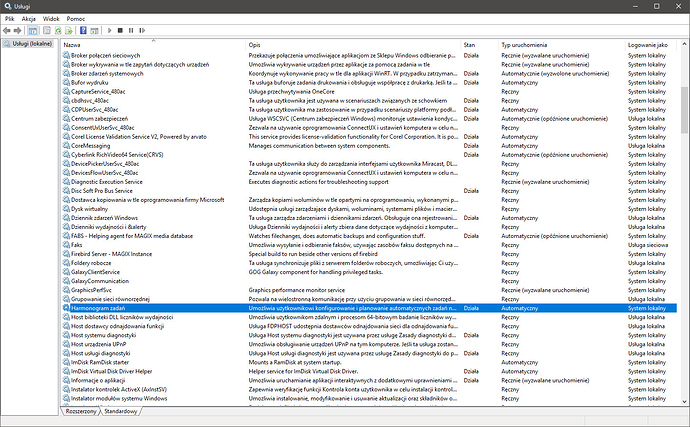The image size is (690, 427).
Task: Click the Back navigation arrow in toolbar
Action: (x=7, y=31)
